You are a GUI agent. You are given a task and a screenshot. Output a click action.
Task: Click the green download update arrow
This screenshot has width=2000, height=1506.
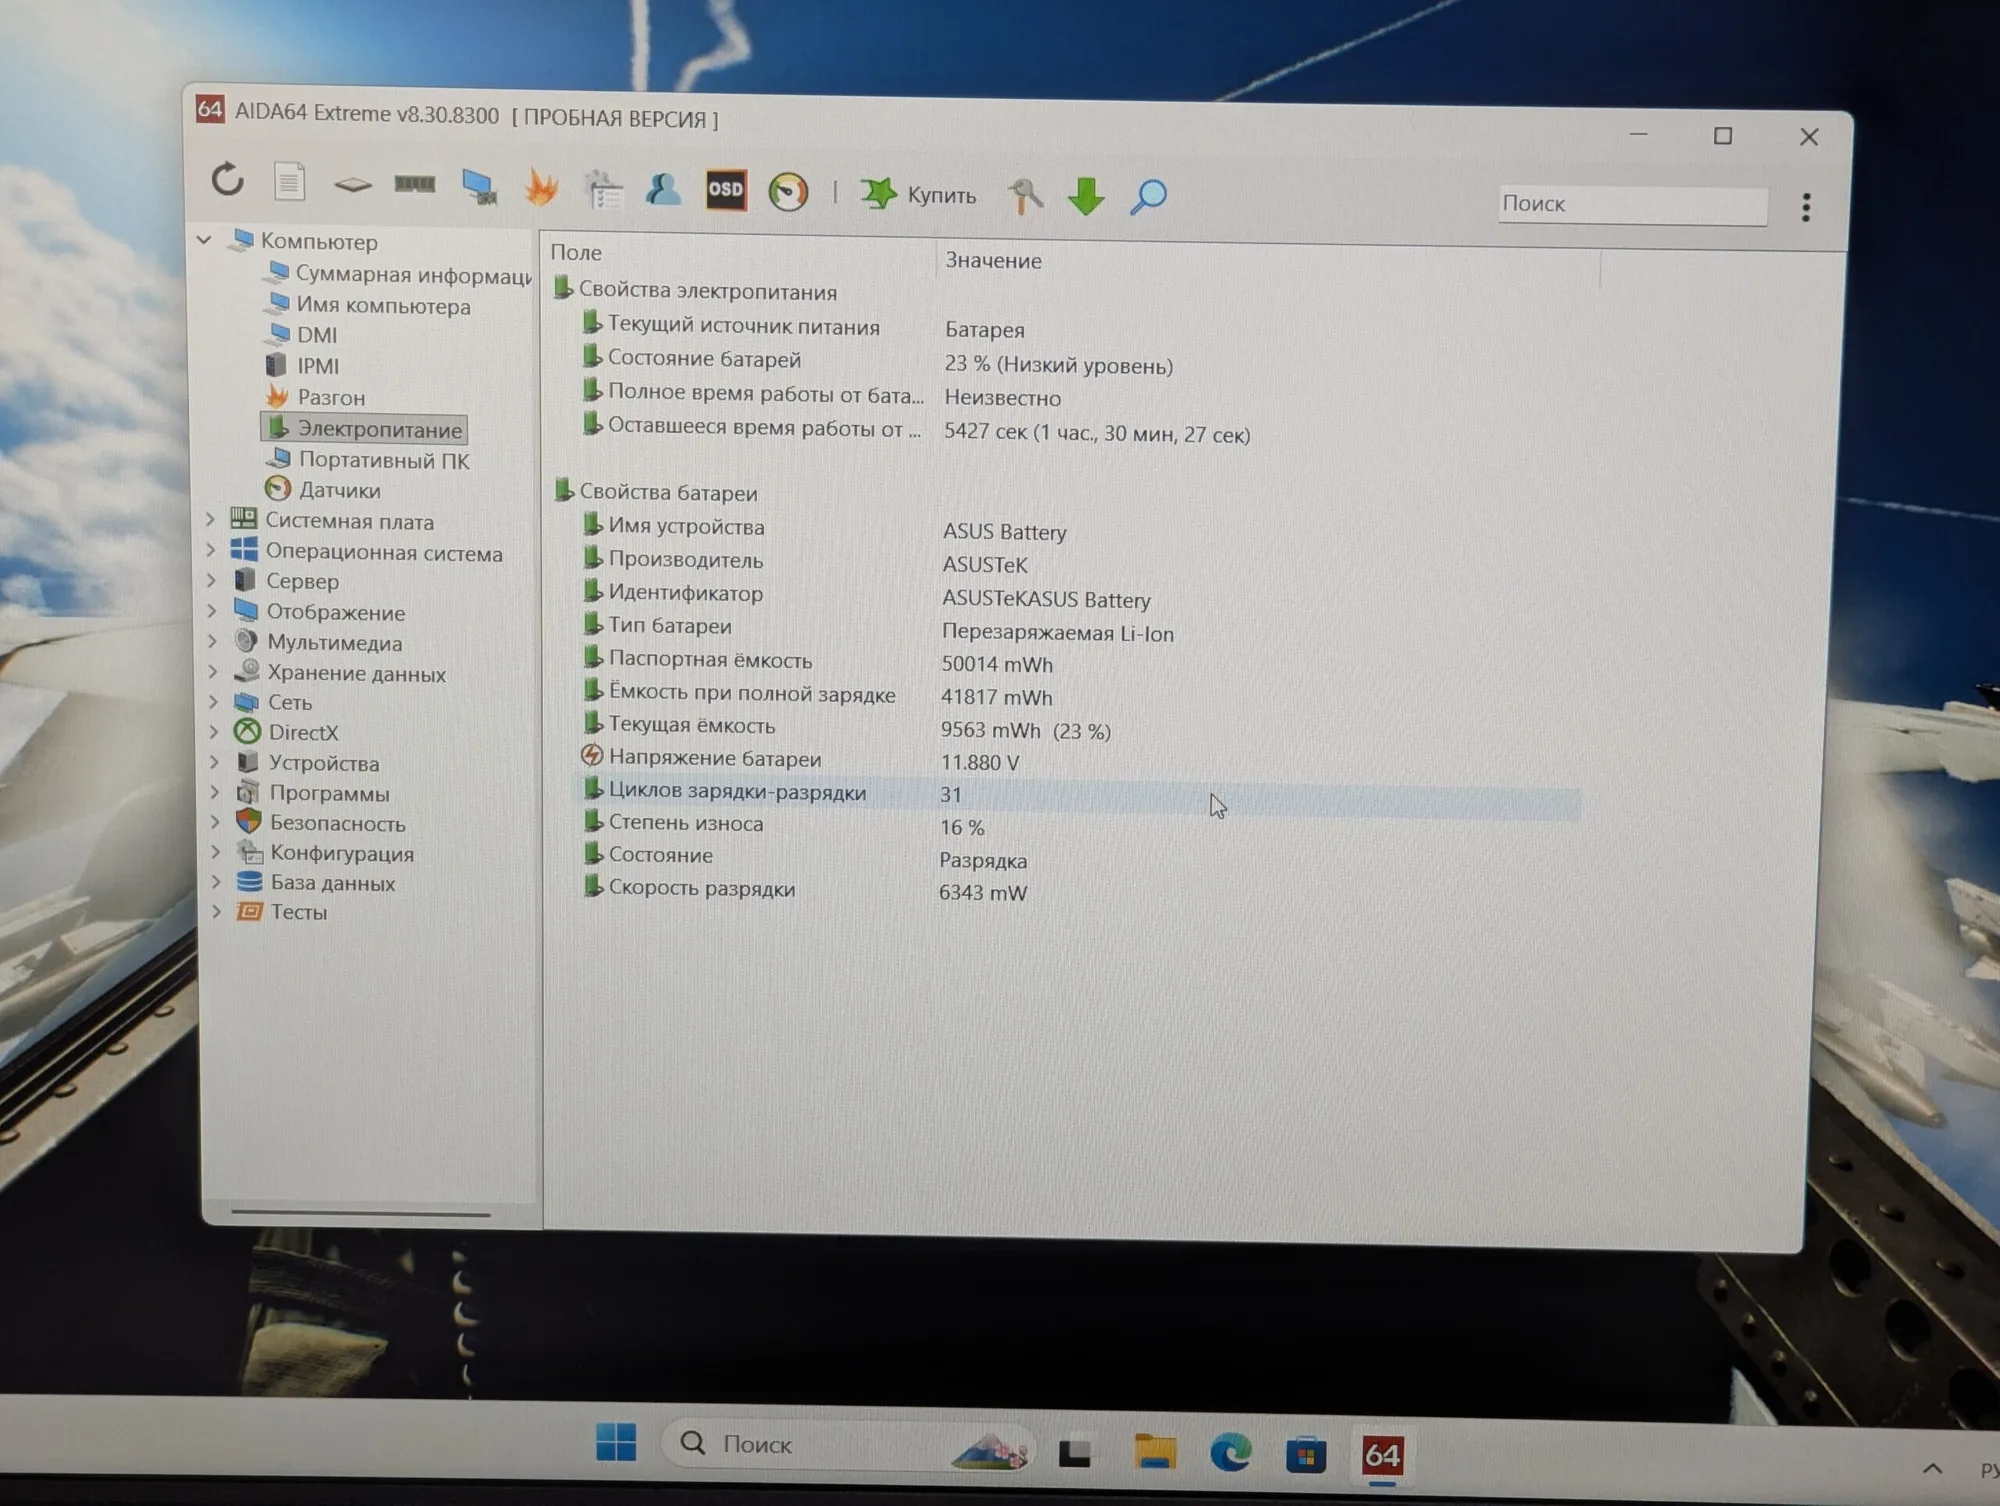click(x=1086, y=196)
